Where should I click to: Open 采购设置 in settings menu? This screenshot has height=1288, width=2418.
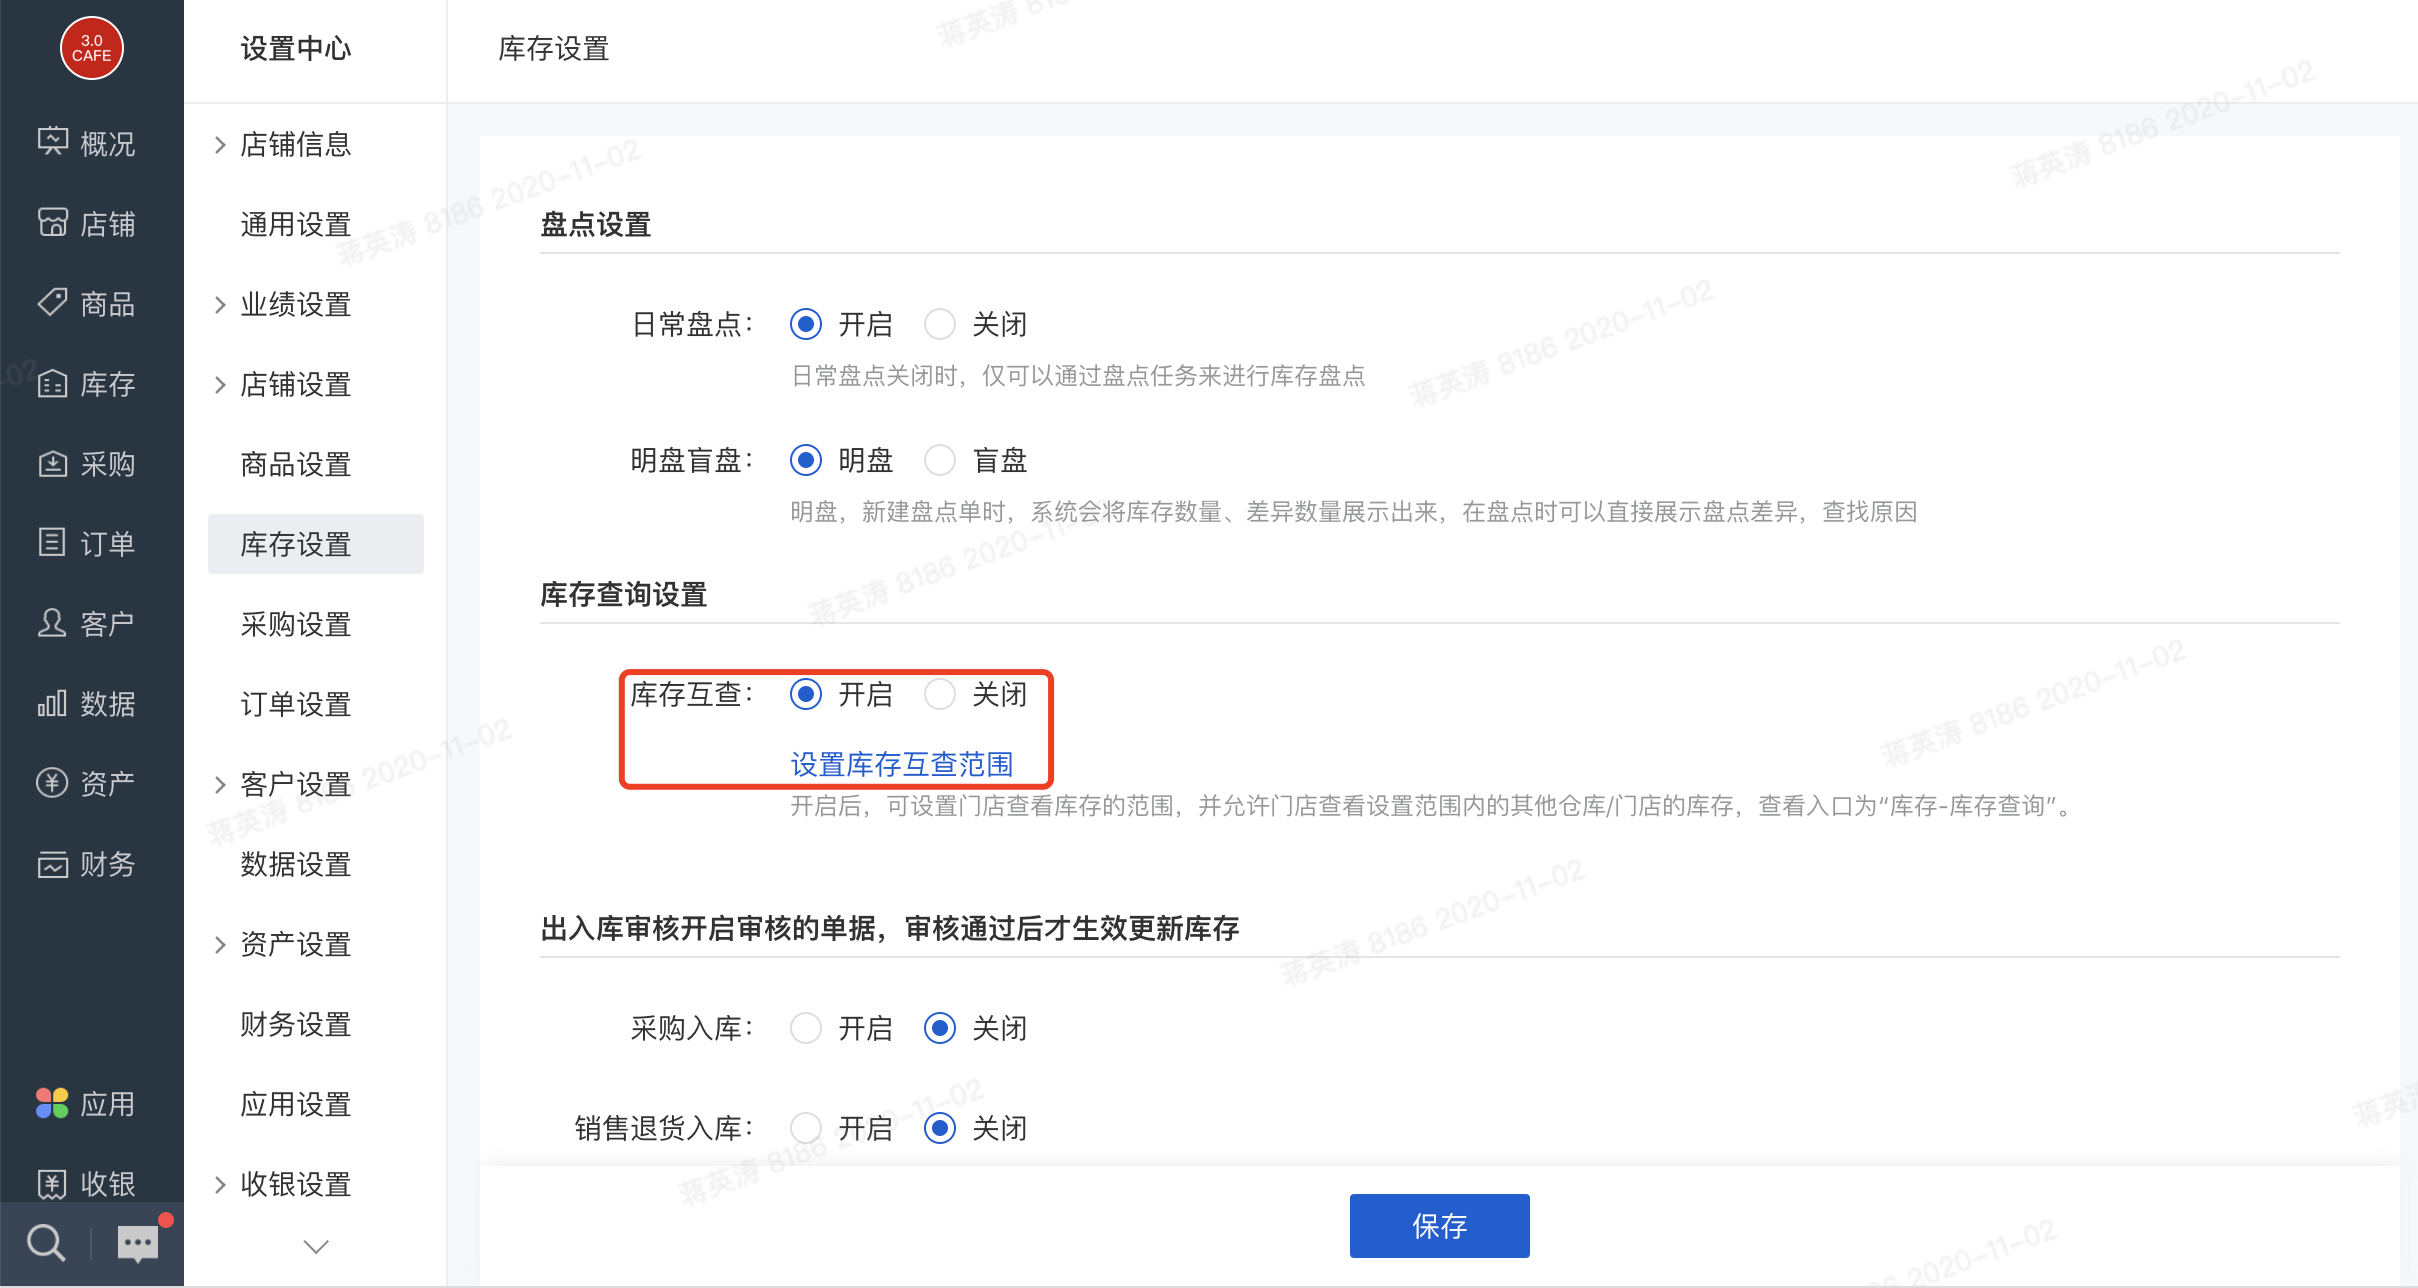click(296, 624)
